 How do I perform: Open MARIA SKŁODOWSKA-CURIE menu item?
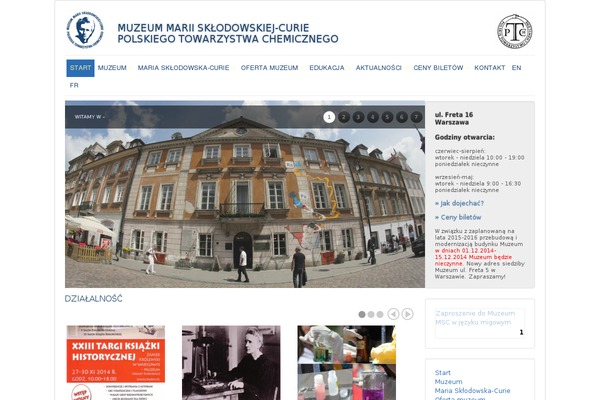coord(183,68)
